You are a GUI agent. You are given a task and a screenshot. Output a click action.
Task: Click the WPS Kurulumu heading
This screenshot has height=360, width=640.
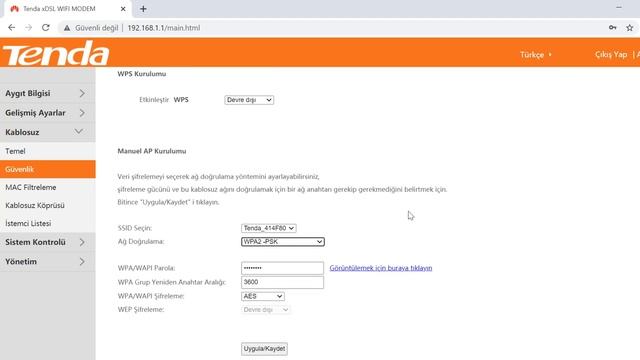pyautogui.click(x=142, y=74)
